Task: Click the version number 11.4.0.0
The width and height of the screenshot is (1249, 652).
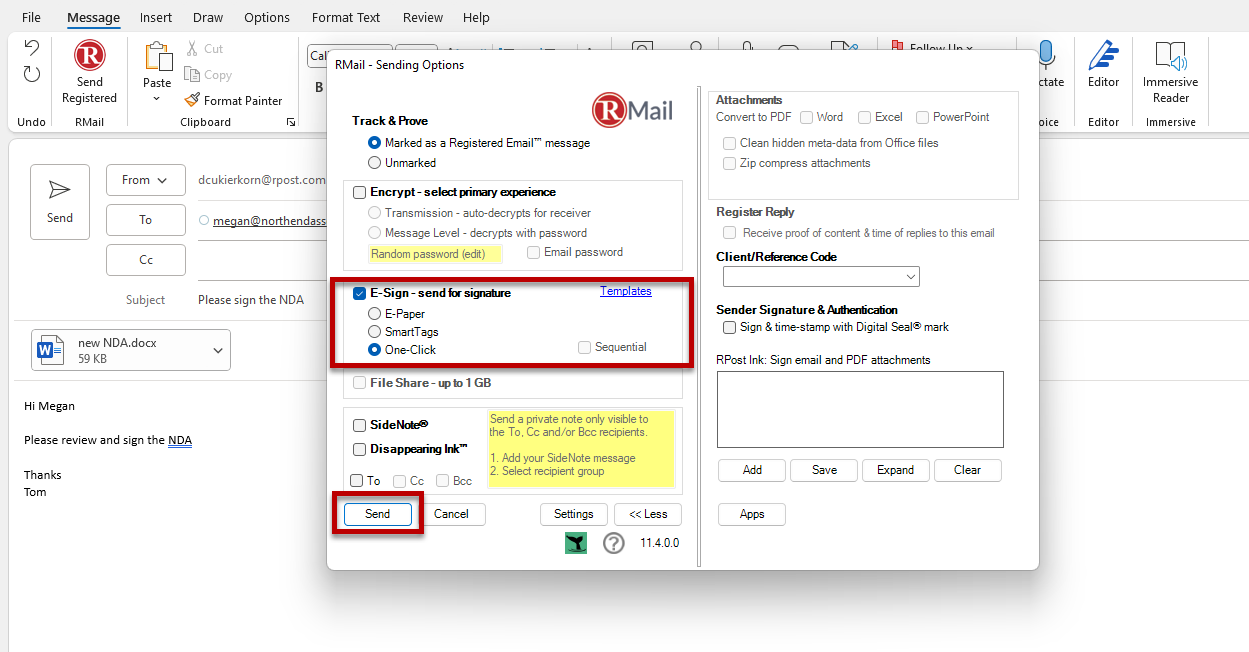Action: (x=659, y=543)
